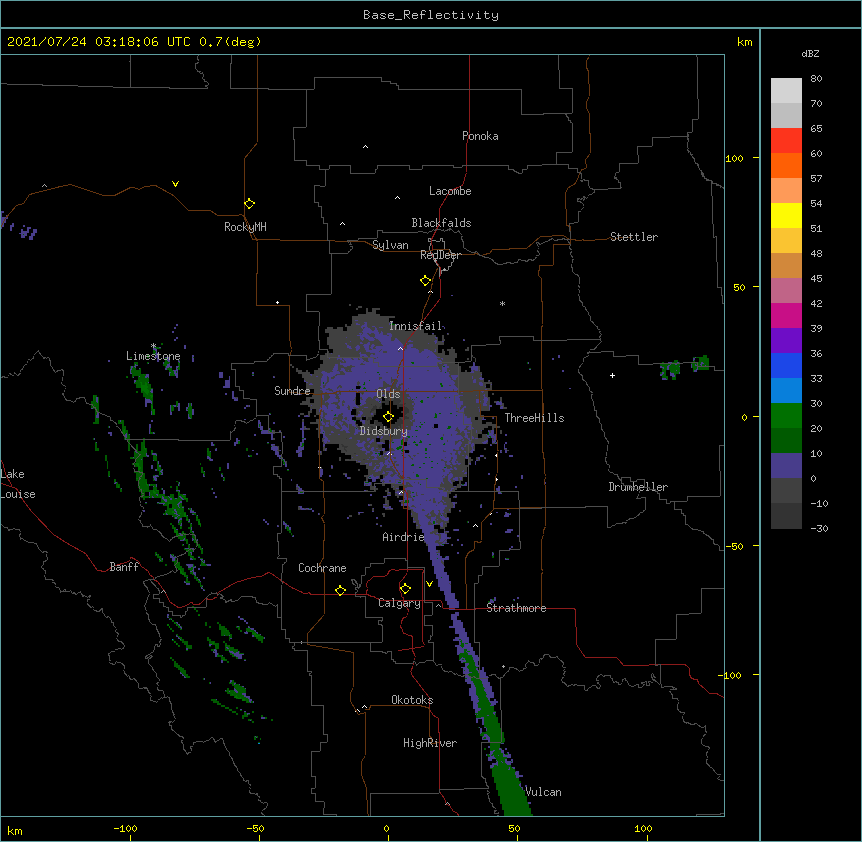The image size is (862, 842).
Task: Click the yellow V marker northwest of RockyMH
Action: 175,184
